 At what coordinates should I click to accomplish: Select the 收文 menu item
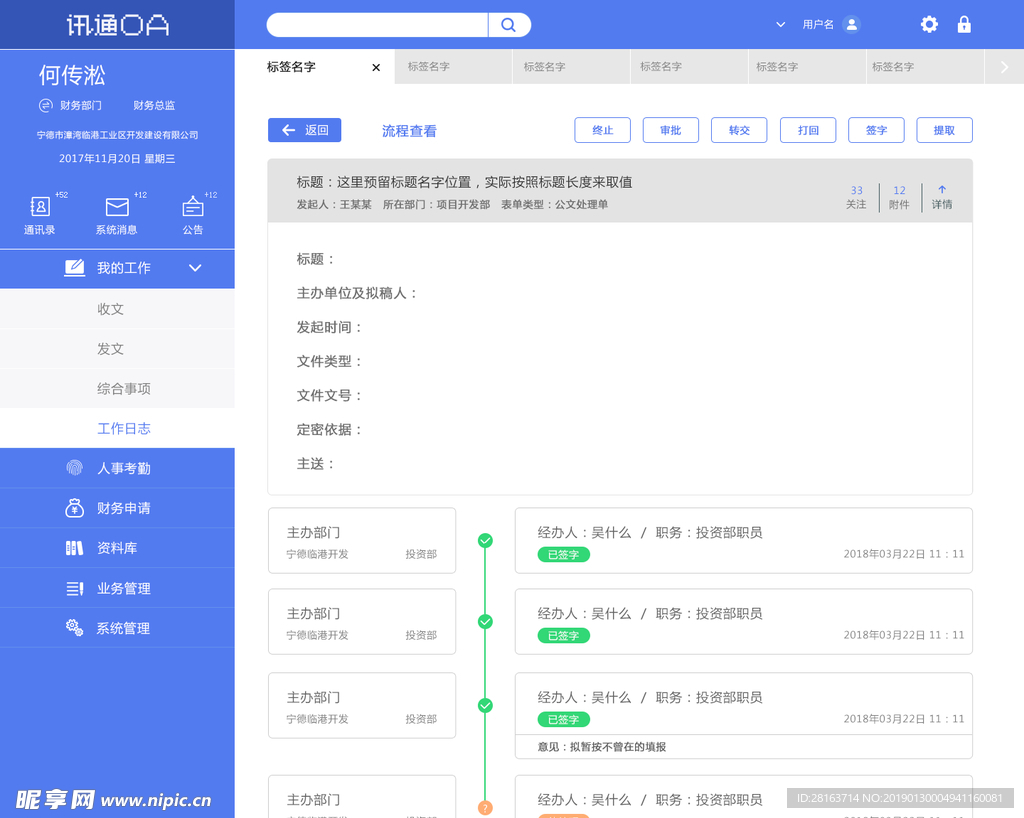118,309
